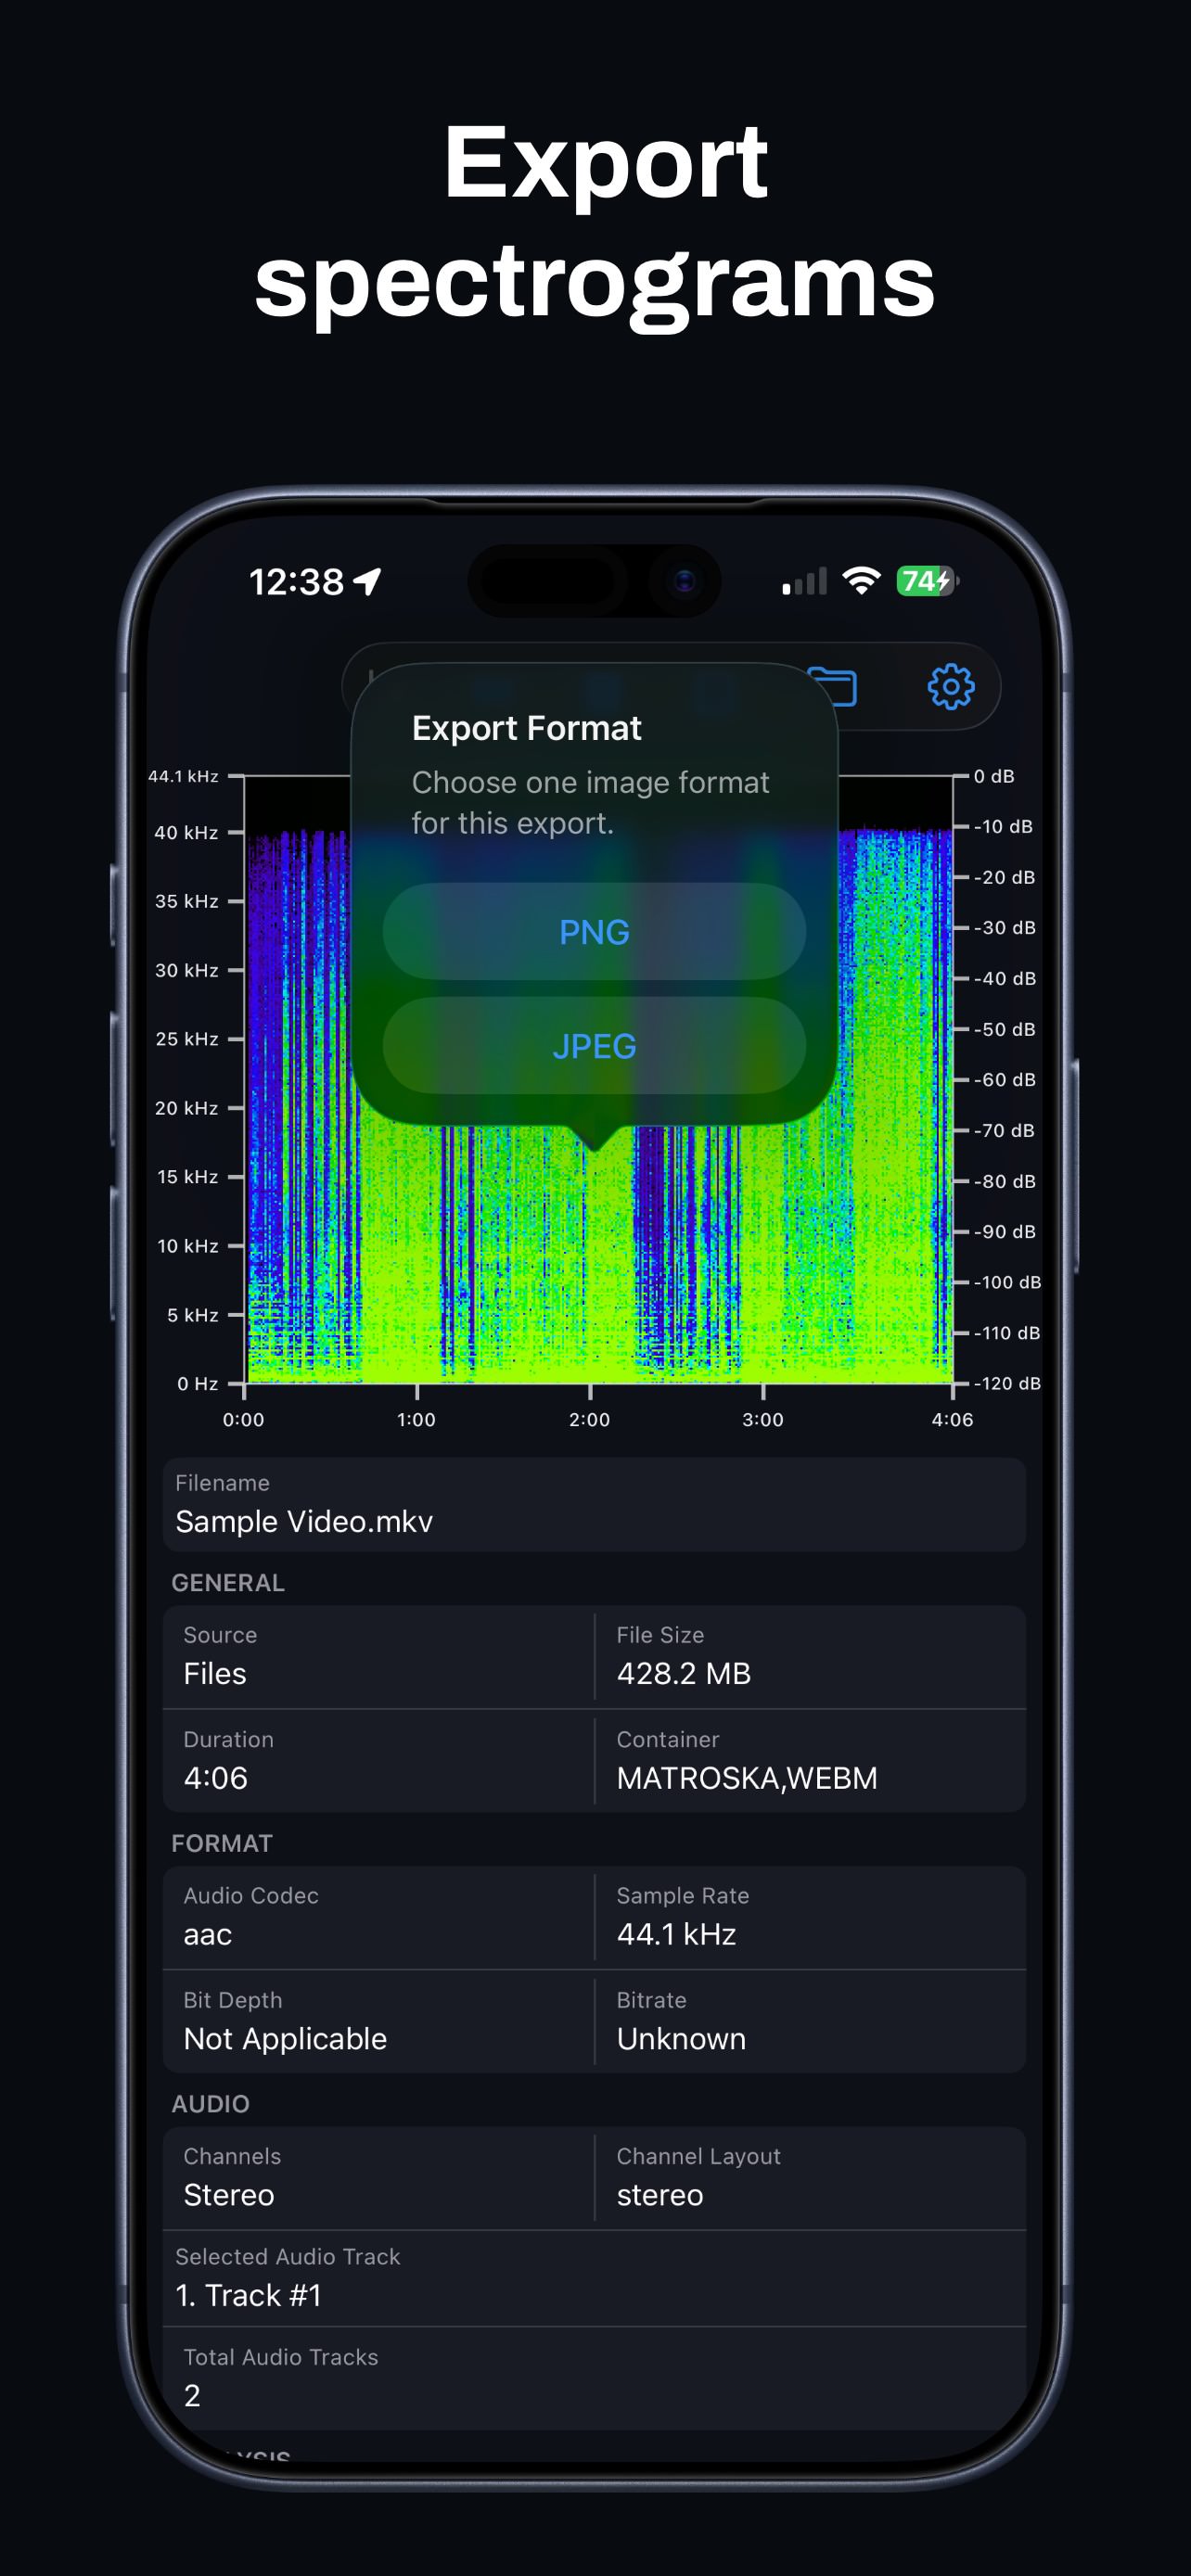This screenshot has width=1191, height=2576.
Task: Open the settings gear icon
Action: coord(950,686)
